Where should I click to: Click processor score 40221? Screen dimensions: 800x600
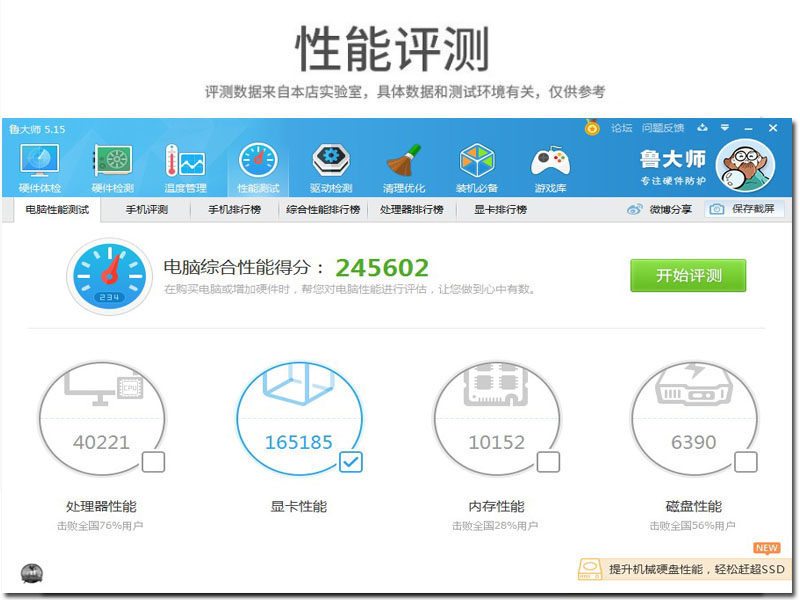click(x=101, y=442)
